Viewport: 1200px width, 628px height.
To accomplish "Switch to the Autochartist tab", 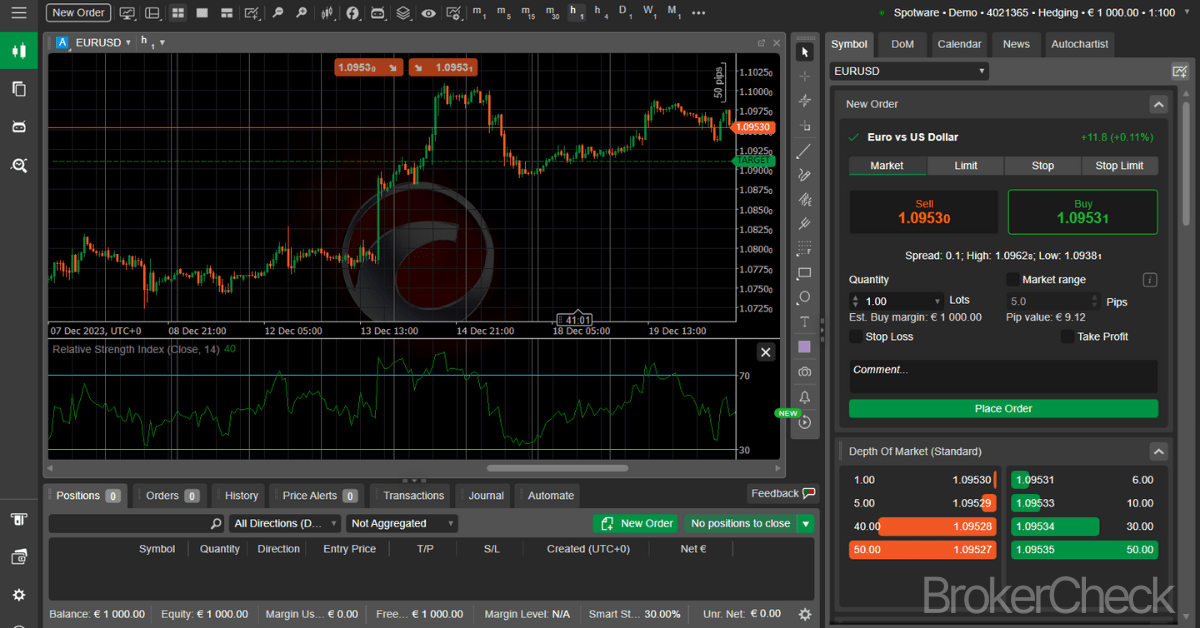I will (x=1079, y=44).
